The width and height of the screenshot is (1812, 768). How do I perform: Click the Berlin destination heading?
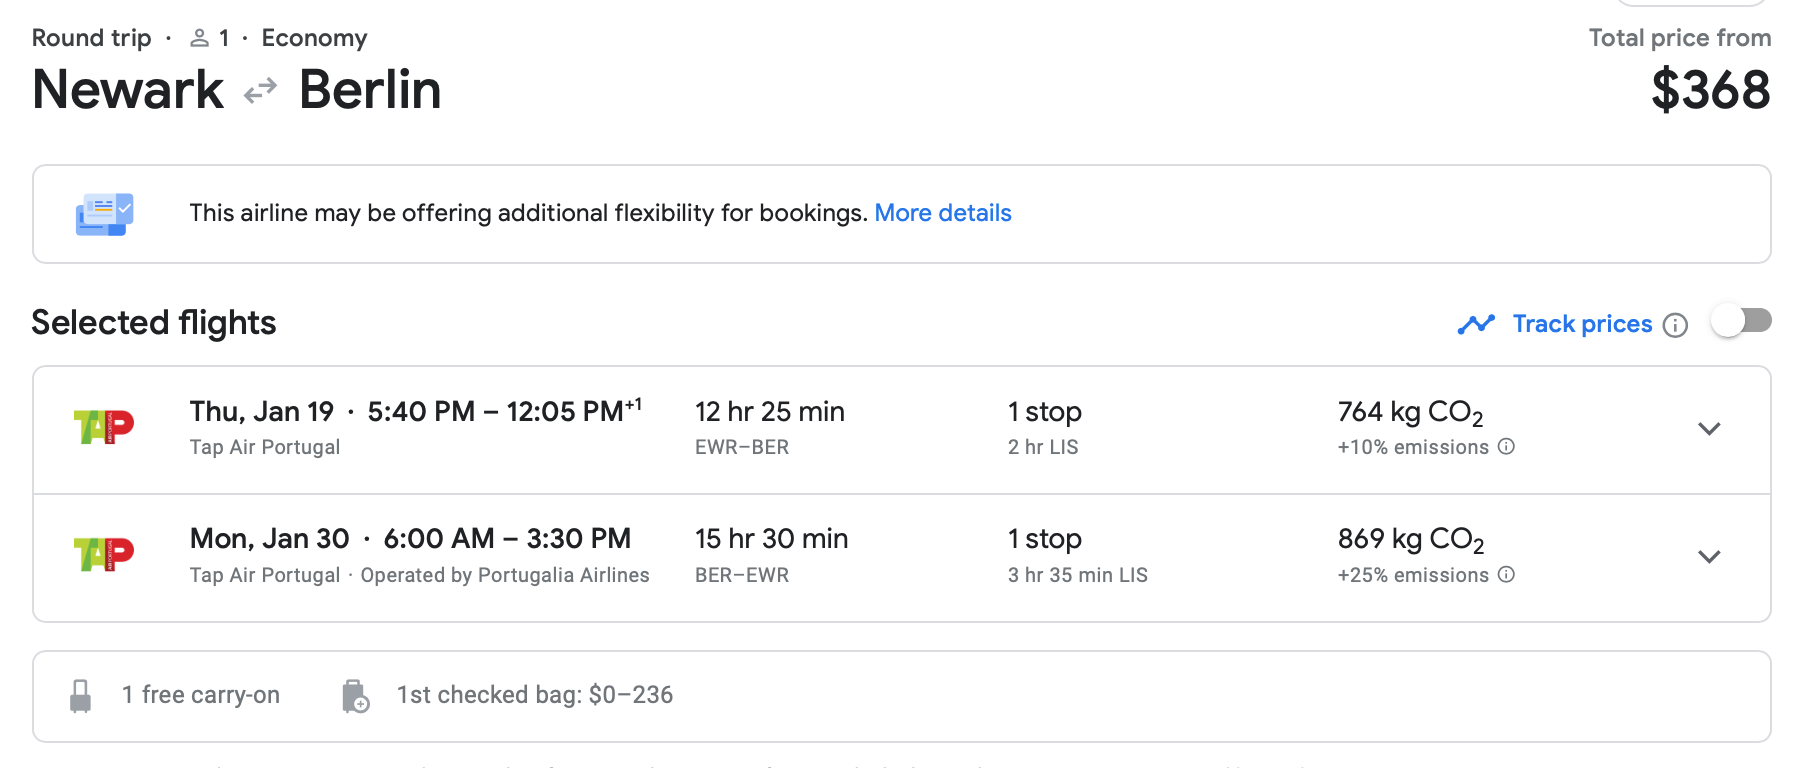[370, 90]
